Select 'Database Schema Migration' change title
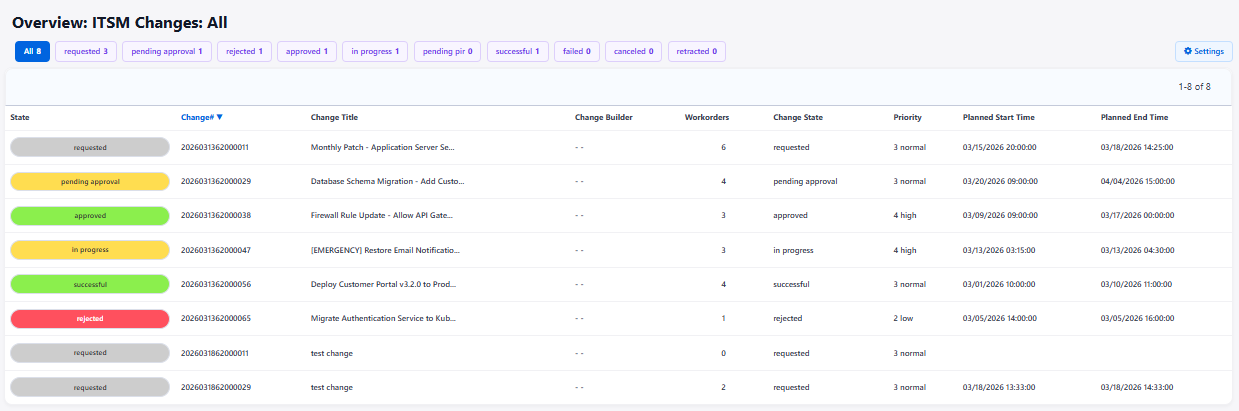Screen dimensions: 1239x411 [387, 181]
